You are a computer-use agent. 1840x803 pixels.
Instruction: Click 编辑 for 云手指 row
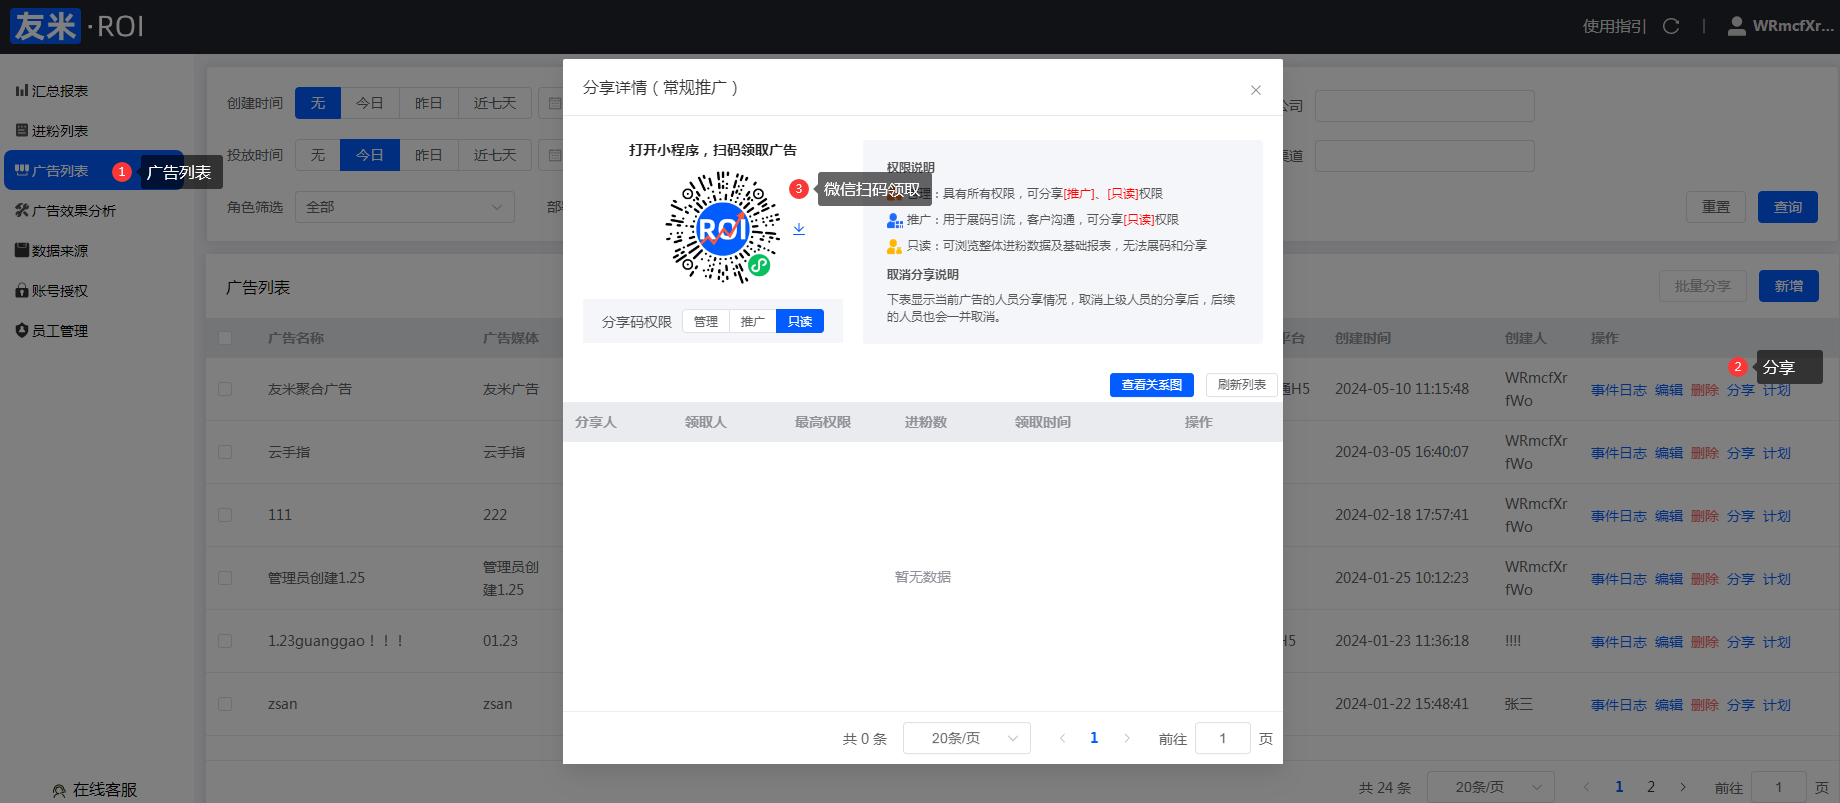point(1669,453)
